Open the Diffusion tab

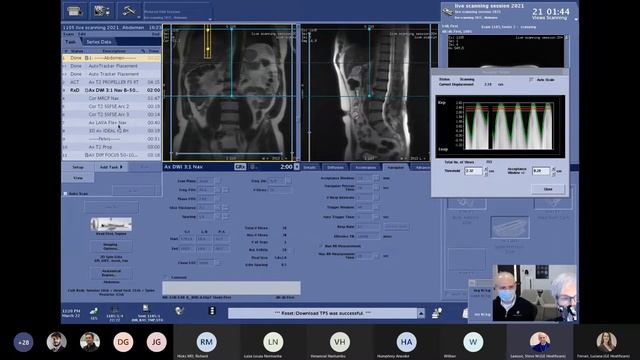pos(336,167)
